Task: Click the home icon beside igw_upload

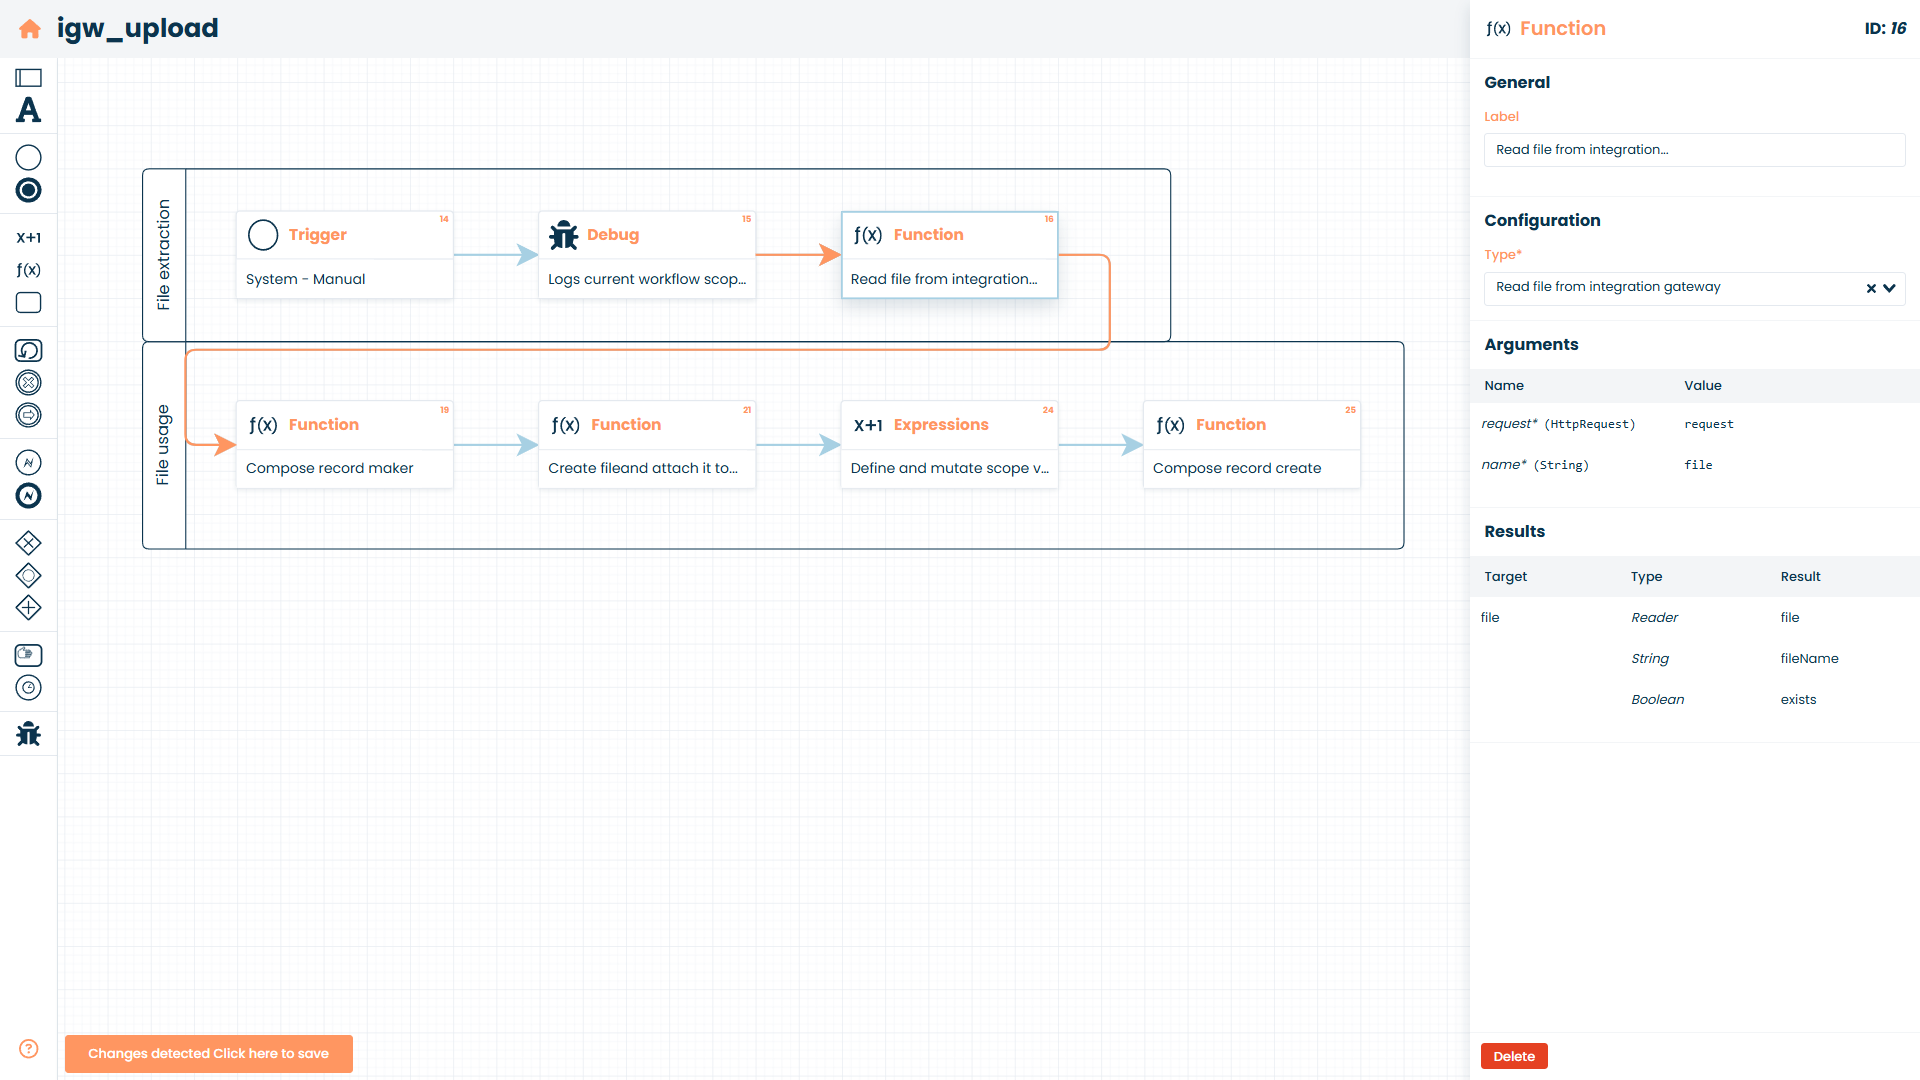Action: tap(30, 29)
